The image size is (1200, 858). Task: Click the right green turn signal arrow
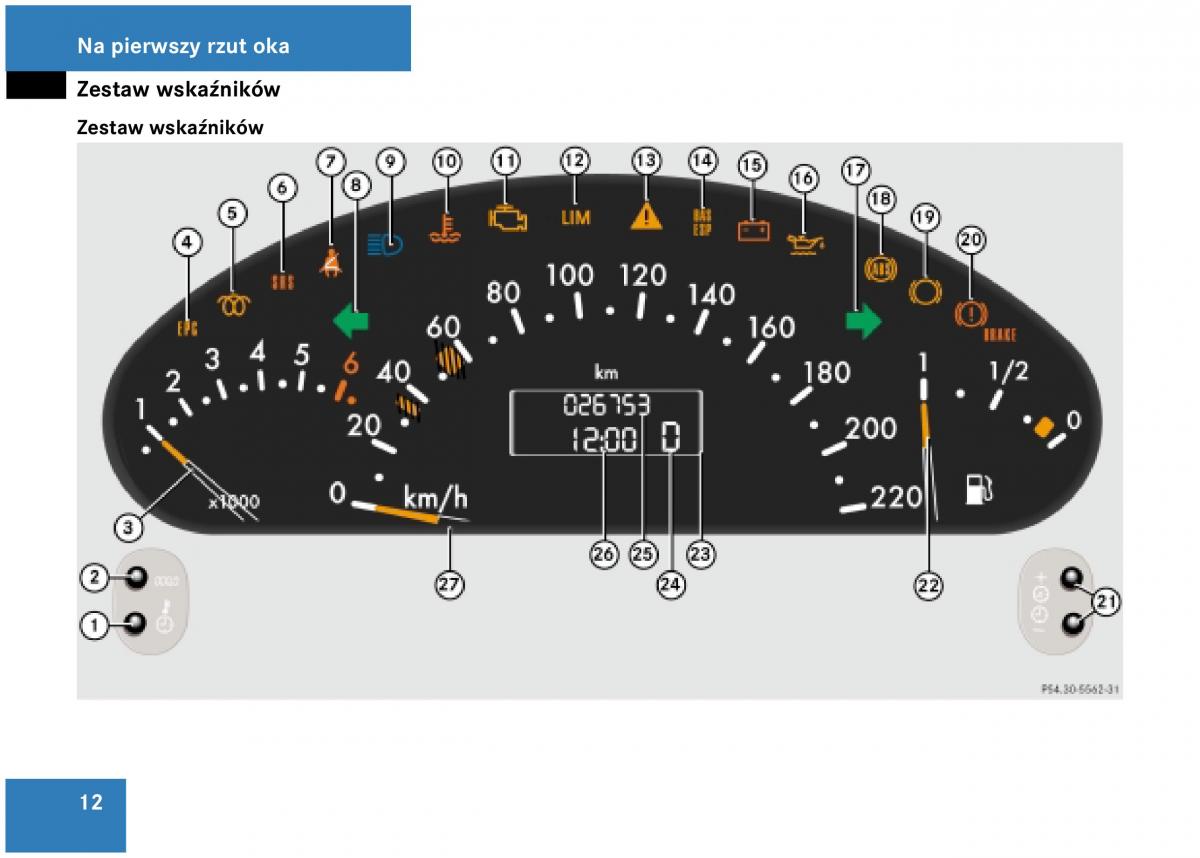pyautogui.click(x=863, y=321)
